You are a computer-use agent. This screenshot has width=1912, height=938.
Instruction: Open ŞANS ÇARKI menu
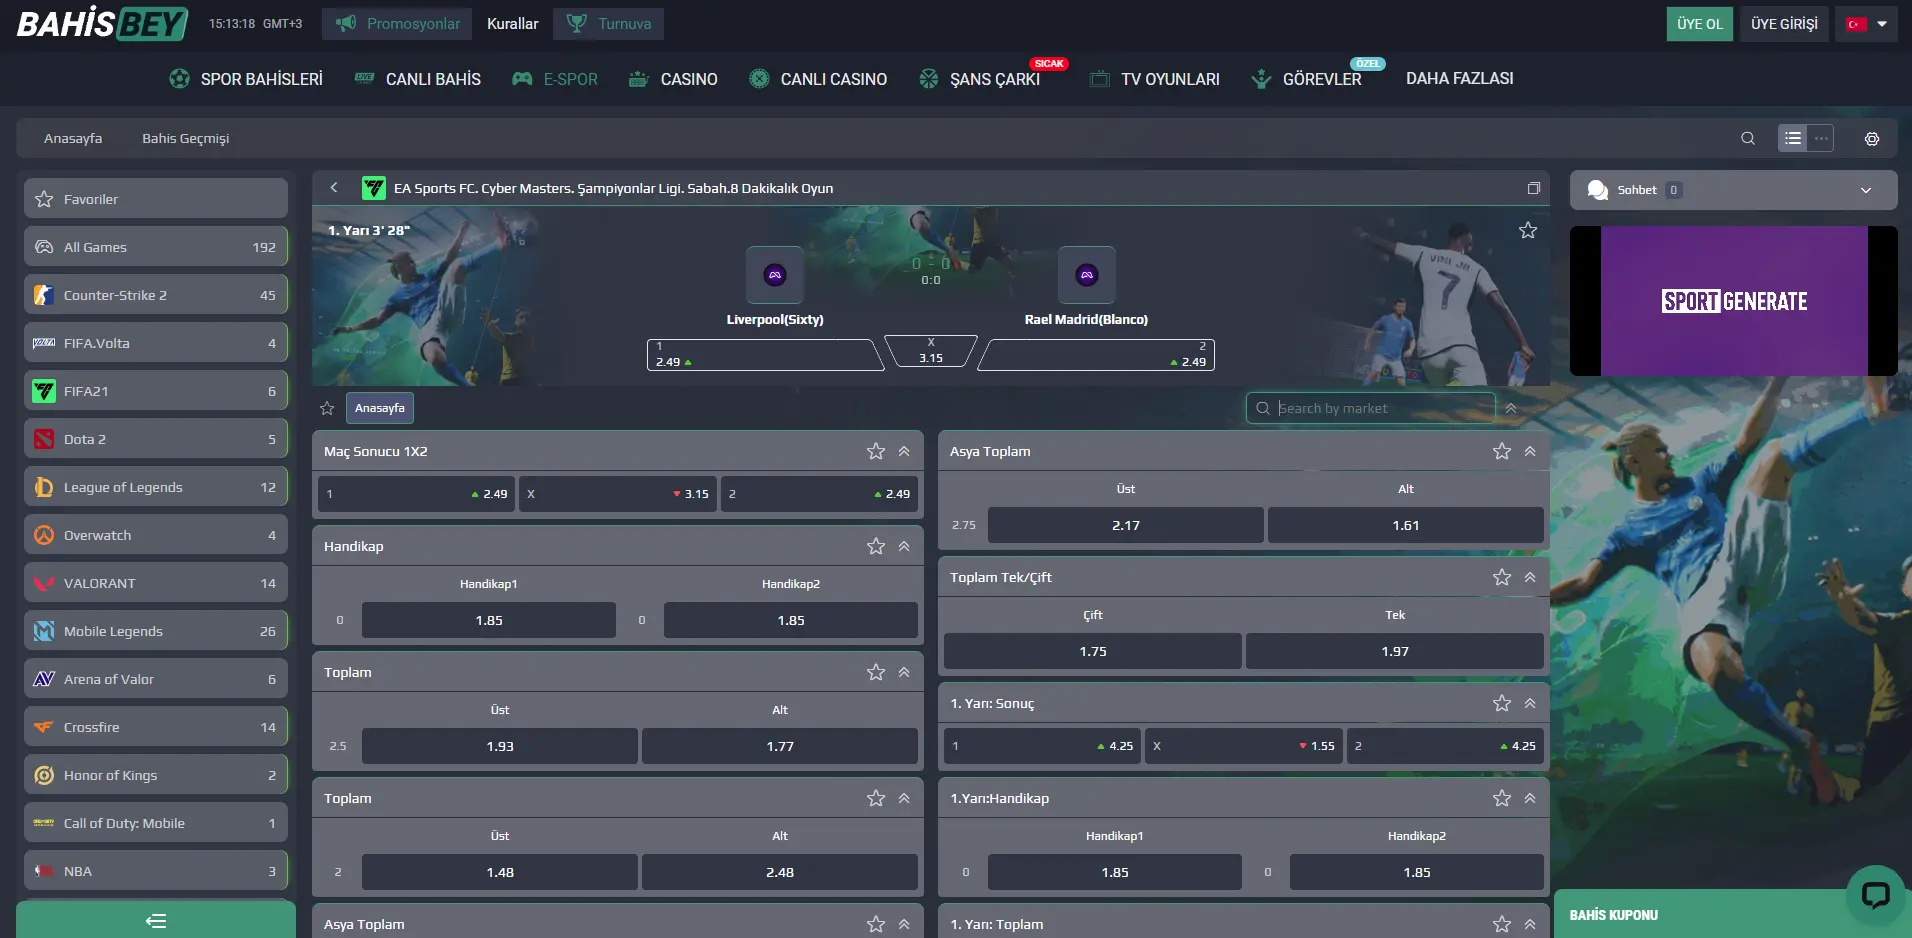980,79
